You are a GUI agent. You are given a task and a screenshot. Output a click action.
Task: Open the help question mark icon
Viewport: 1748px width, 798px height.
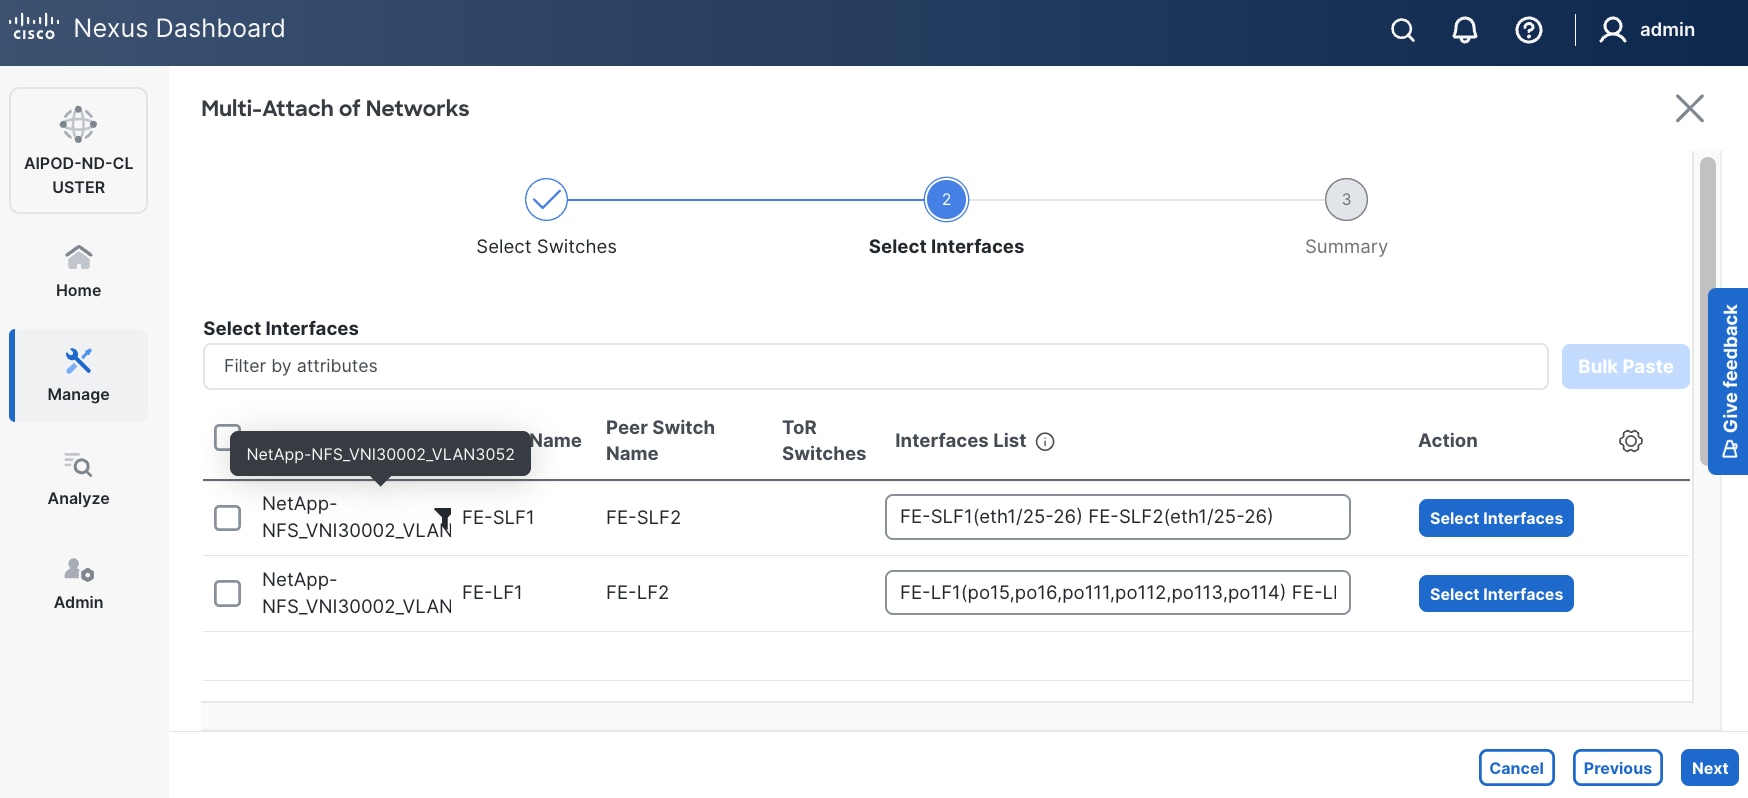pos(1529,30)
